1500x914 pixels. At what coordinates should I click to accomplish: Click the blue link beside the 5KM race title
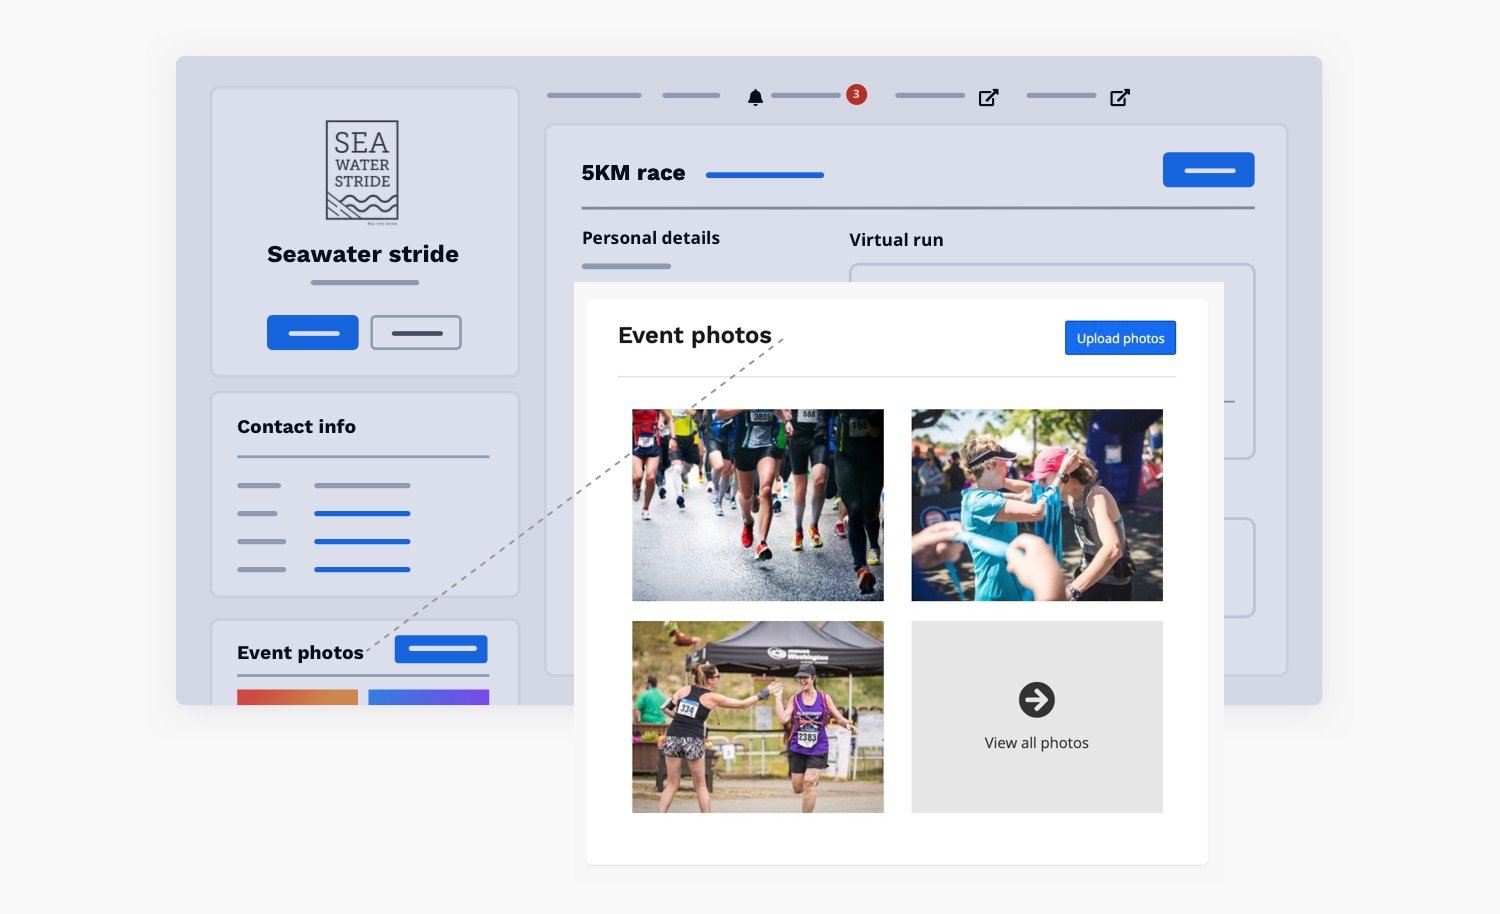[x=765, y=175]
